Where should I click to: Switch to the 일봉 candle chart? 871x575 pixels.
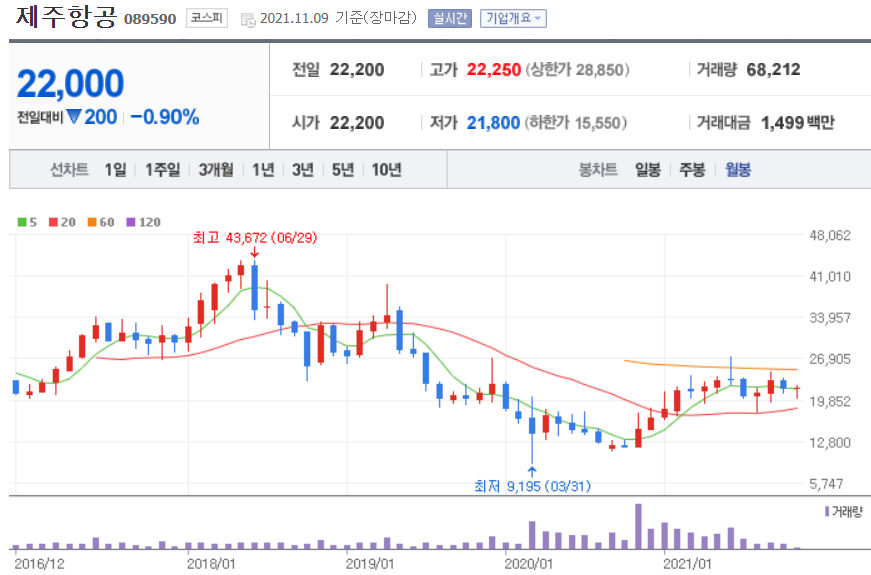pos(648,169)
